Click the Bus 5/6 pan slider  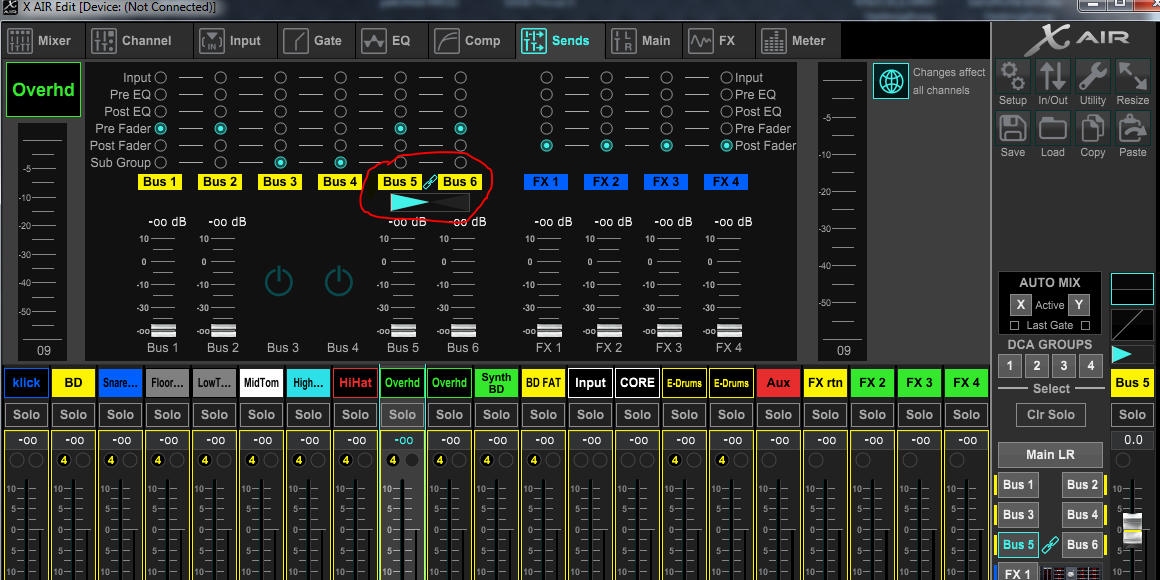coord(430,203)
